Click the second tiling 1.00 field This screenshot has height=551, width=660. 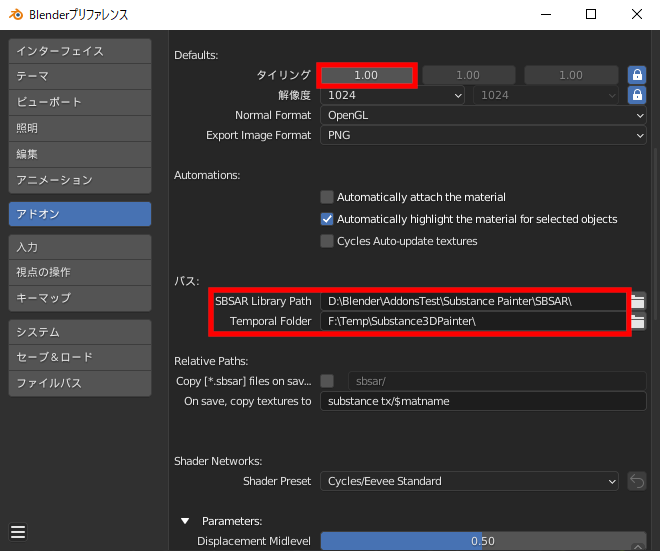pos(468,75)
